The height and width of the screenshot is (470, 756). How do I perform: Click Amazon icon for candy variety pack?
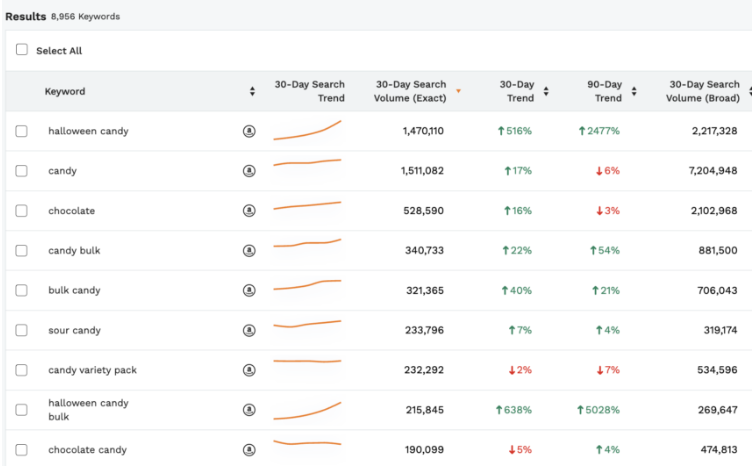point(249,370)
